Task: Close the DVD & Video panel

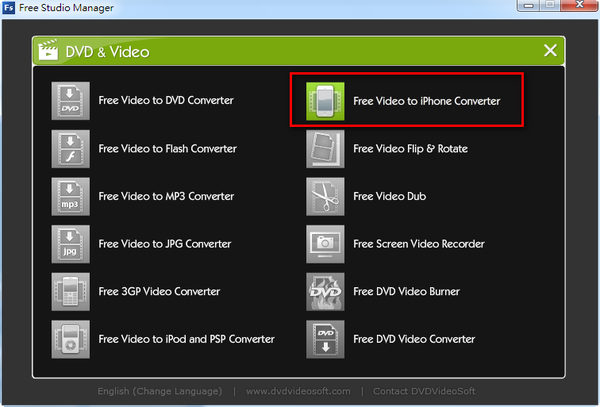Action: (x=550, y=50)
